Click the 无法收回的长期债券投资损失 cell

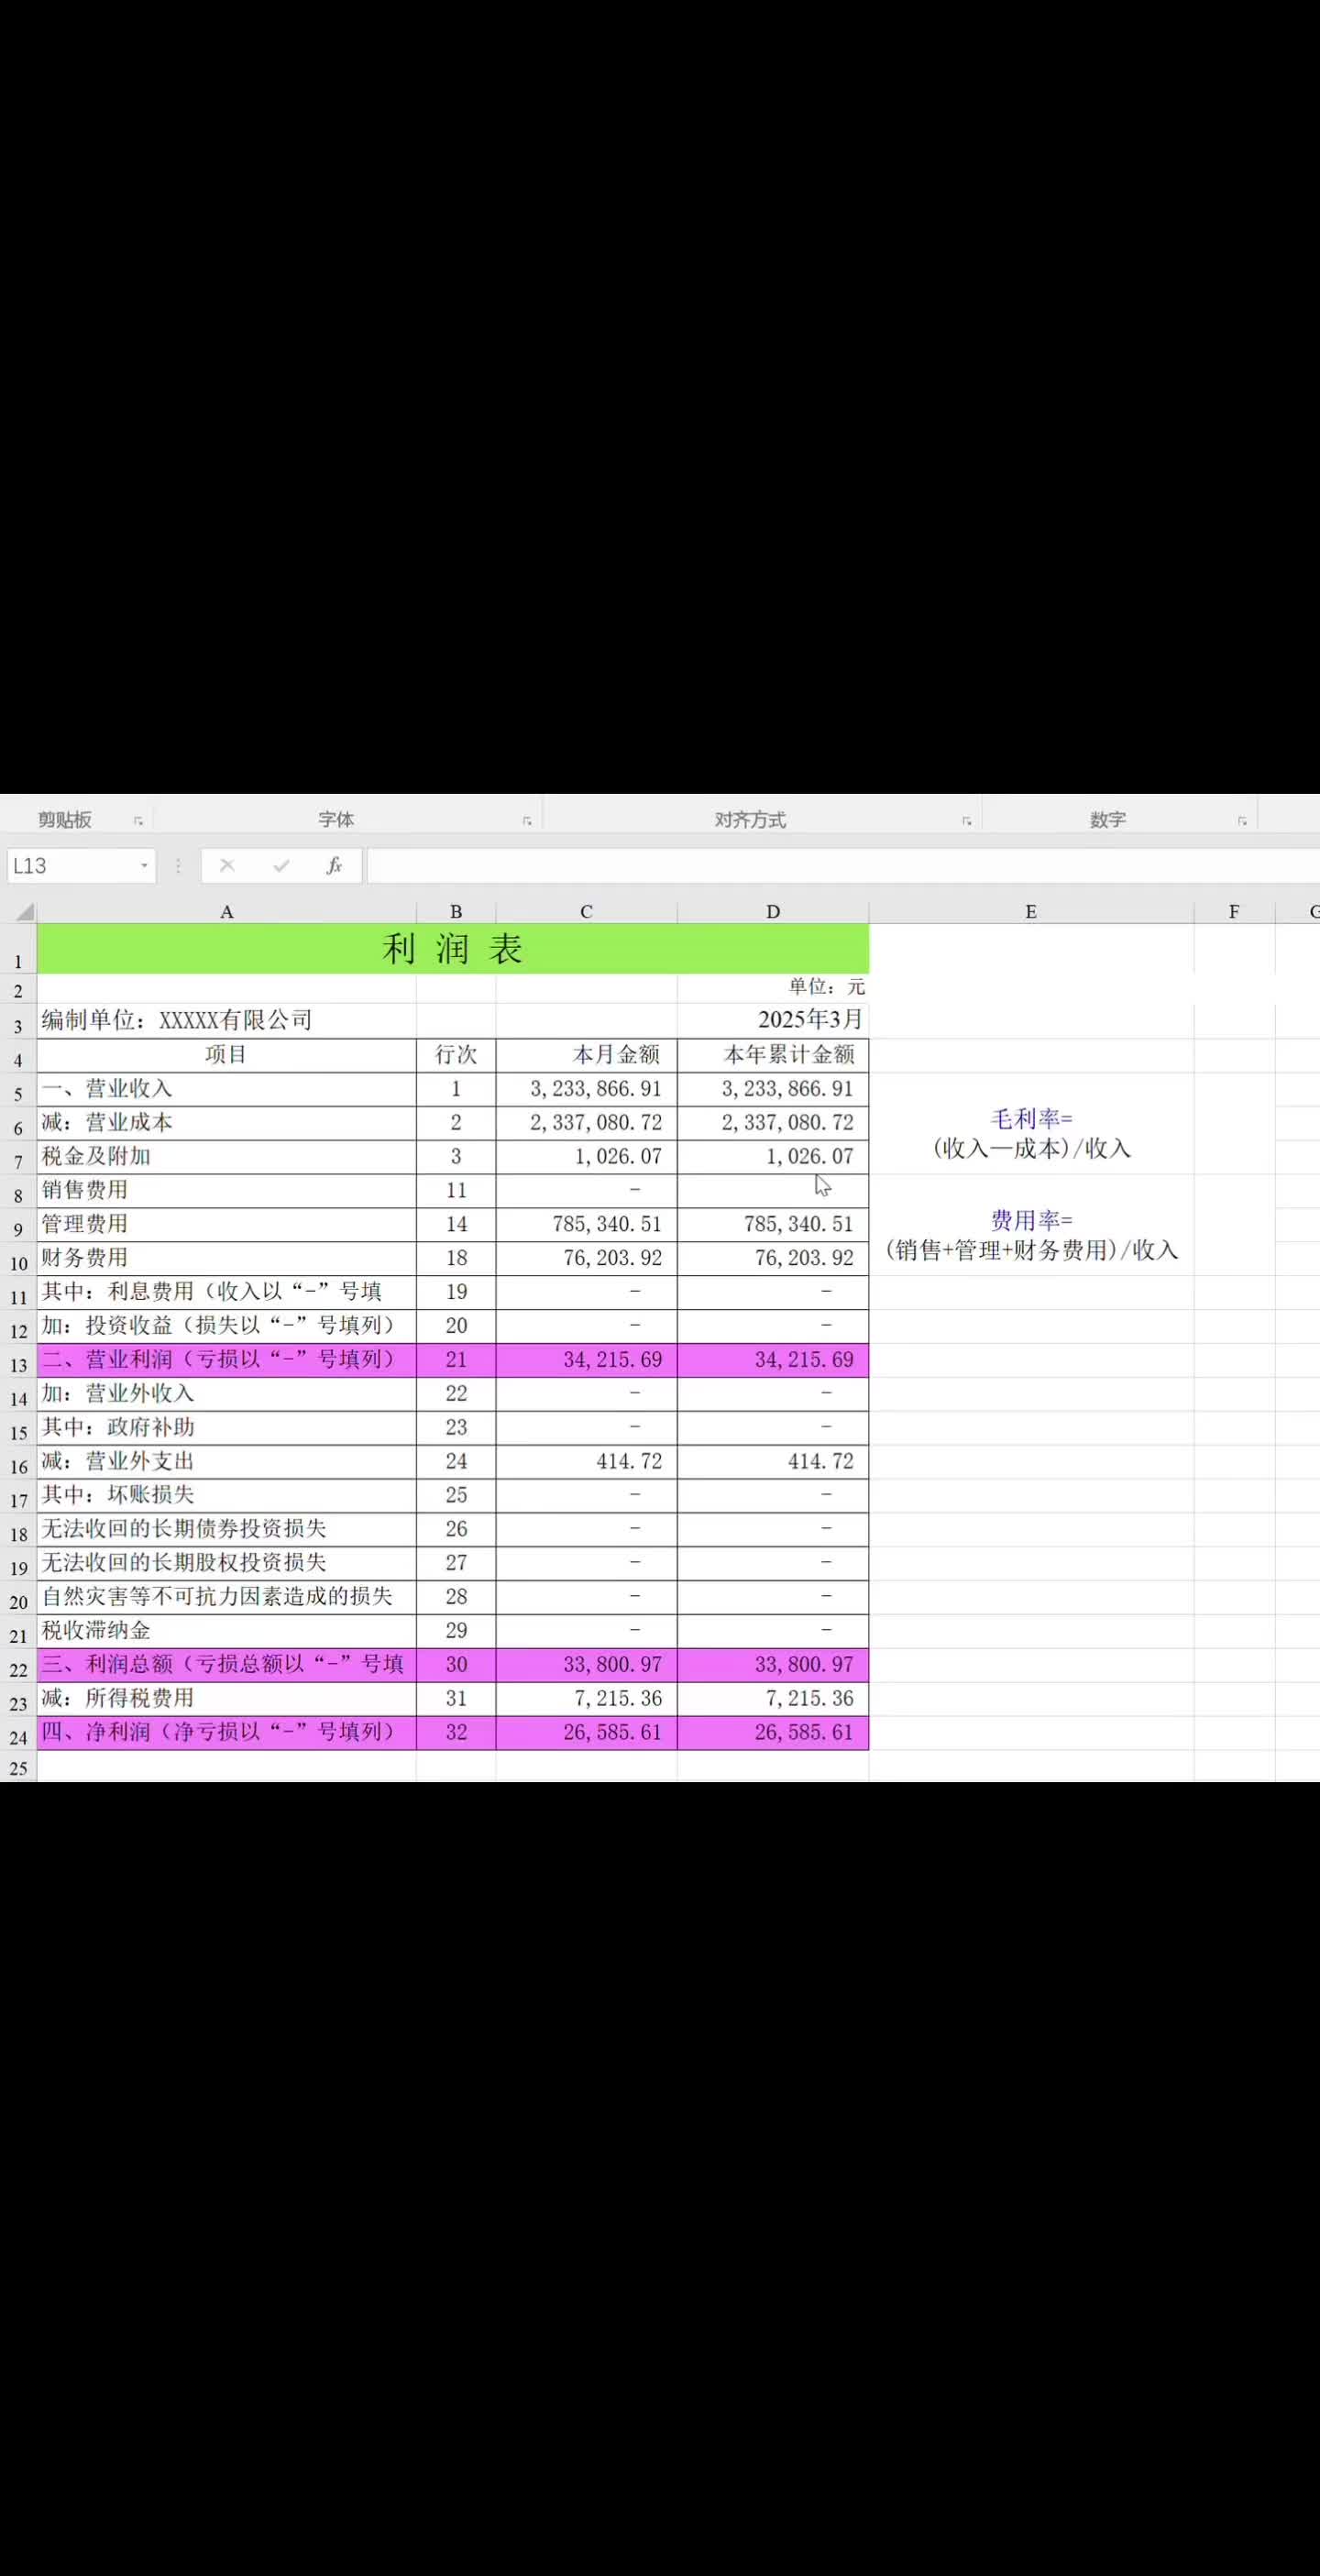coord(227,1530)
